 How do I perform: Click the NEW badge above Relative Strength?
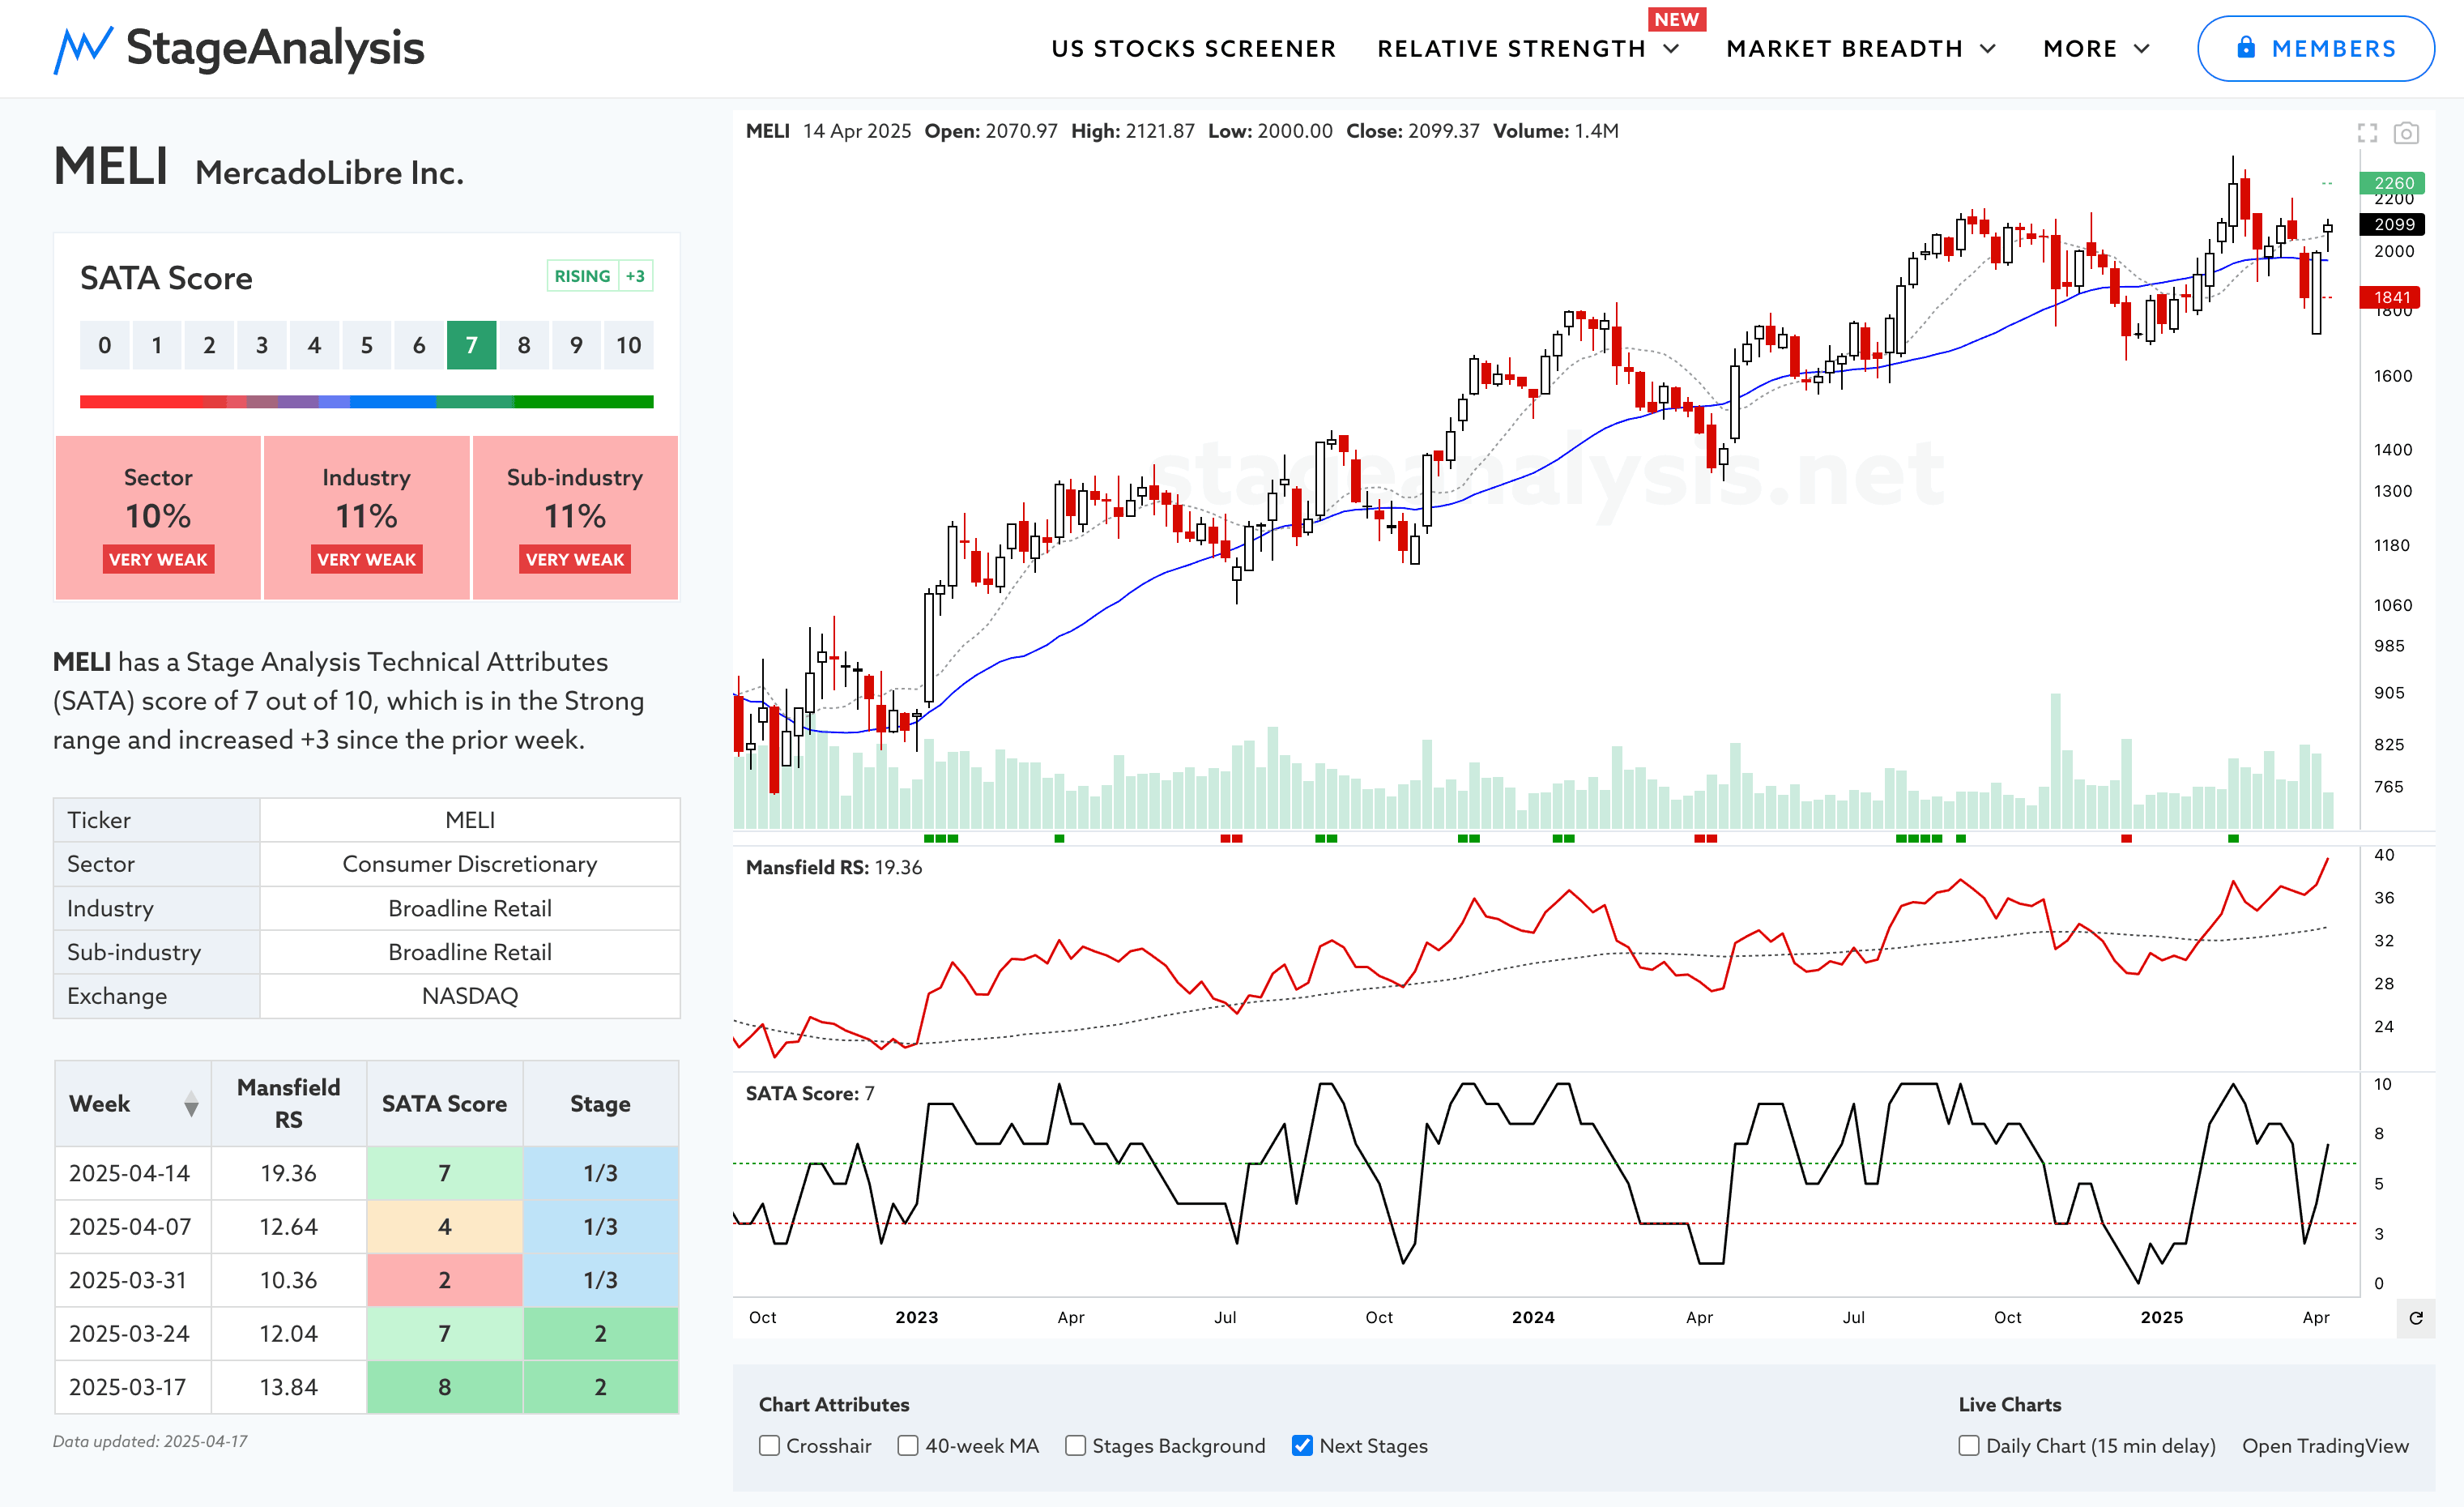click(x=1676, y=19)
